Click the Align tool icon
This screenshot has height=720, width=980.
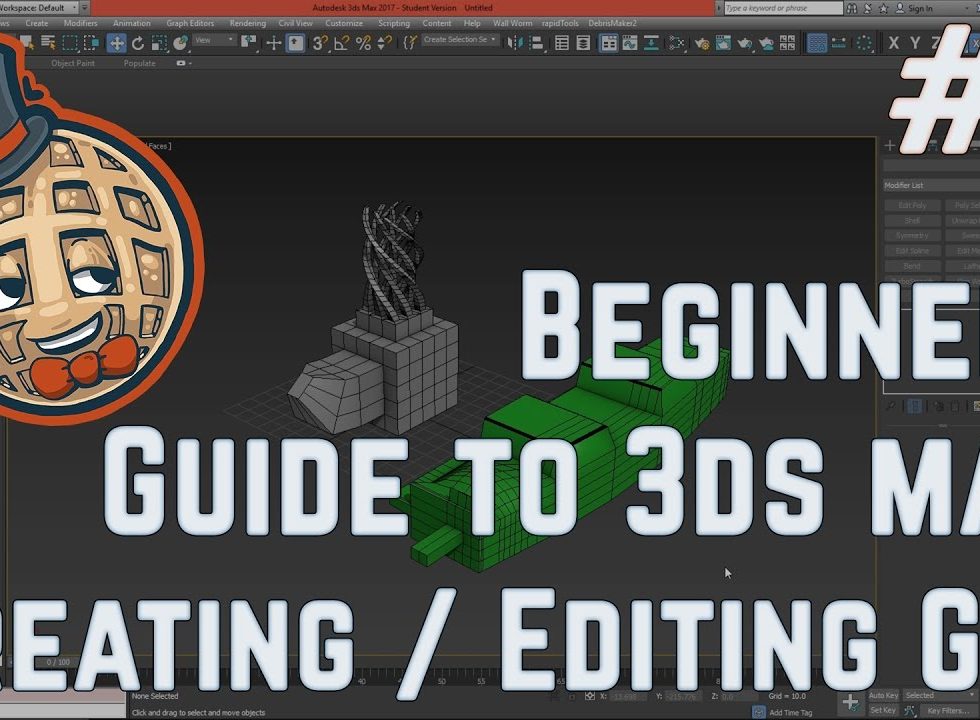(x=536, y=42)
